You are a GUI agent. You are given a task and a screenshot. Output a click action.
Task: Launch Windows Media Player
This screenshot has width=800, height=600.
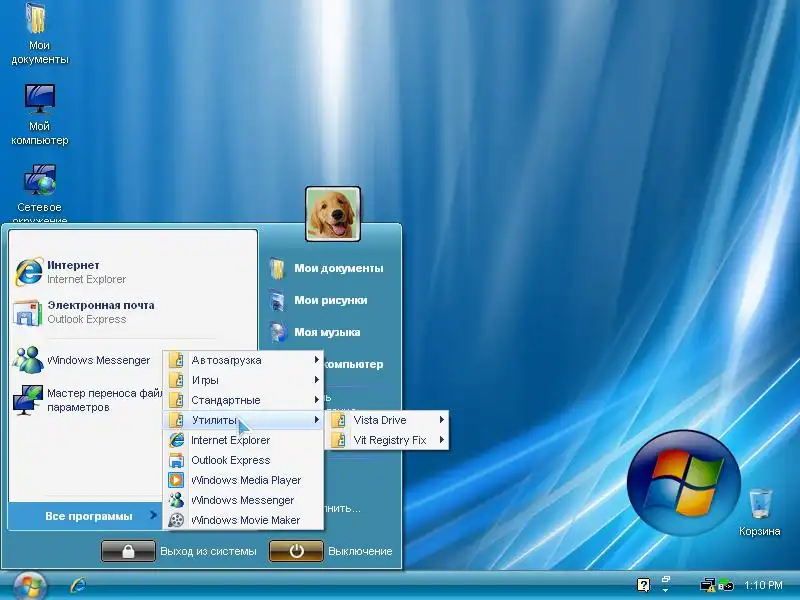tap(243, 480)
